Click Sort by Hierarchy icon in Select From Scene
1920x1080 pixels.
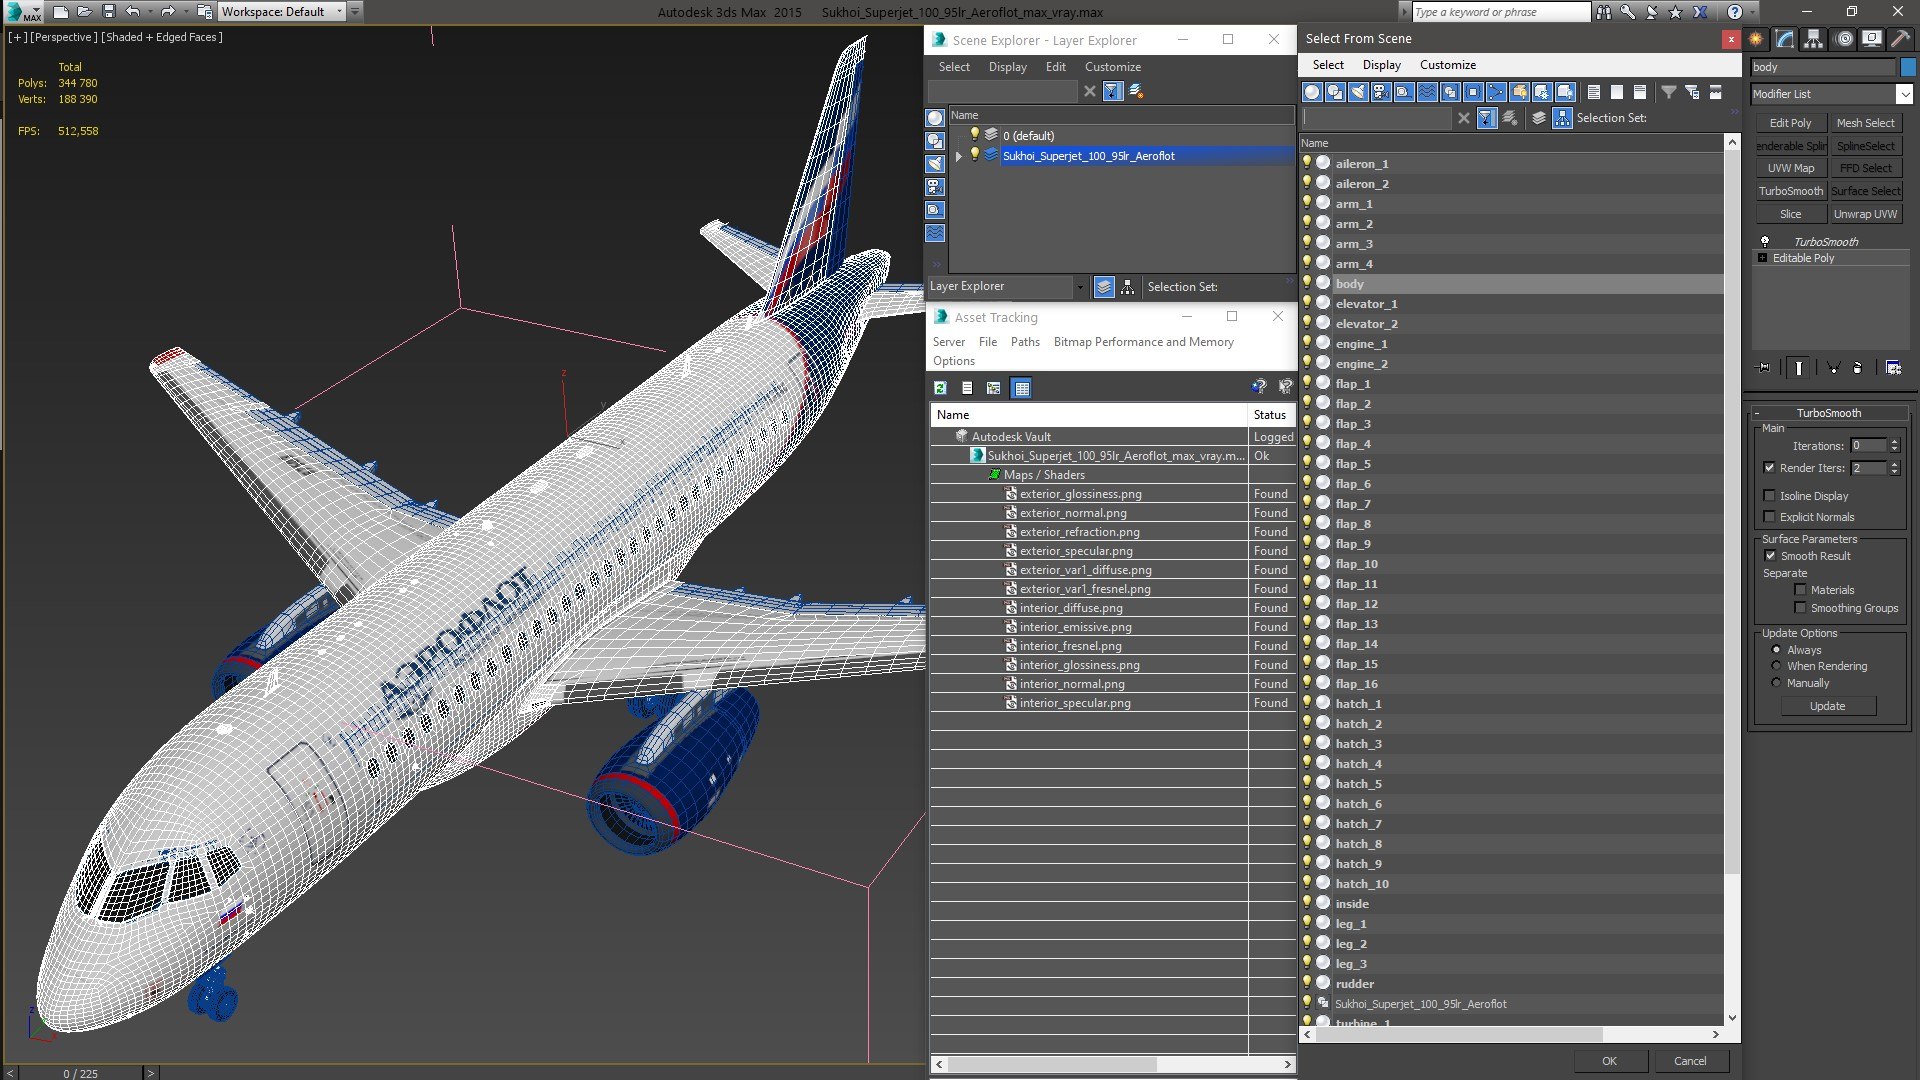[1562, 118]
